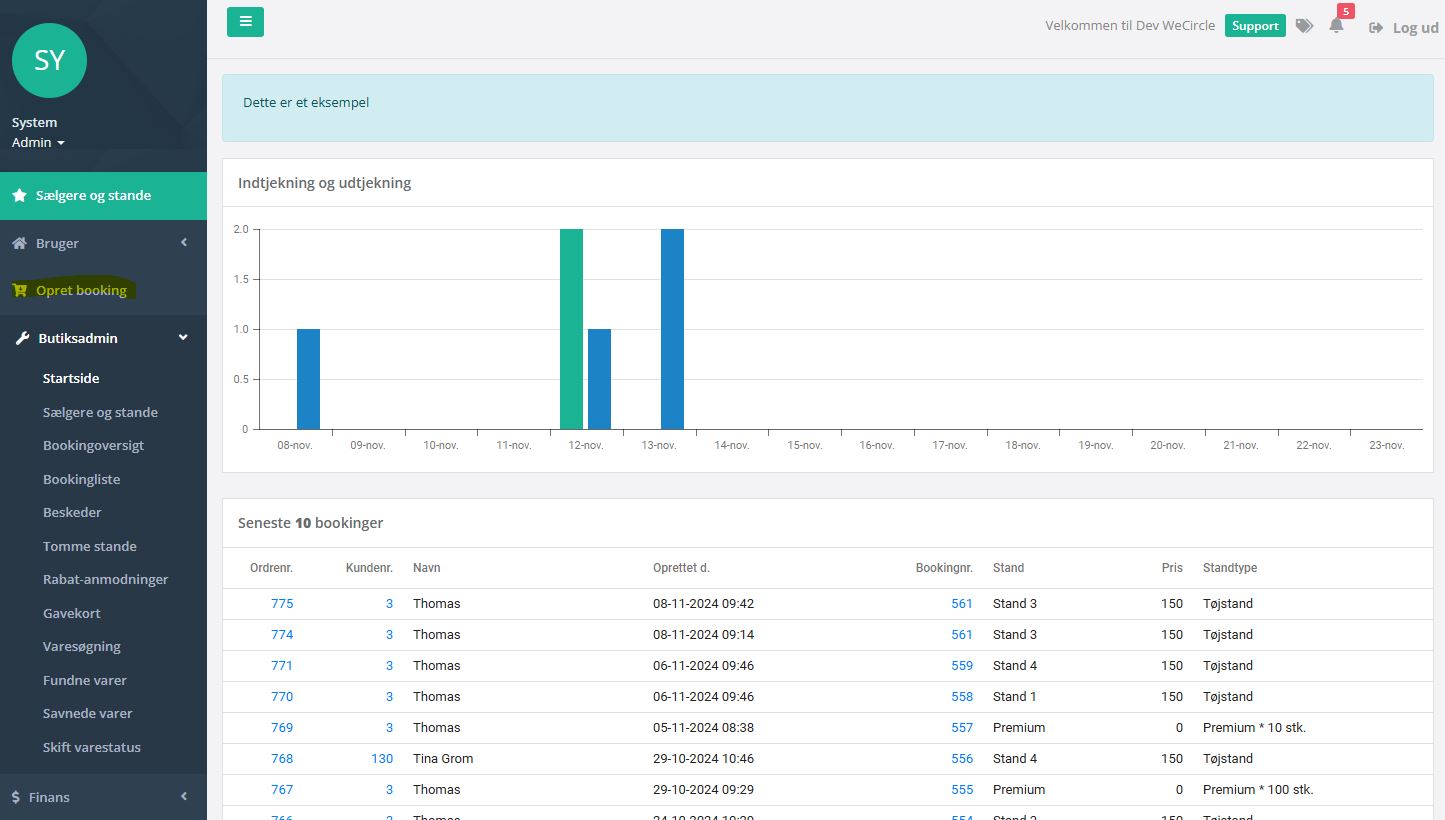
Task: Click the star icon beside Sælgere og stande
Action: 19,196
